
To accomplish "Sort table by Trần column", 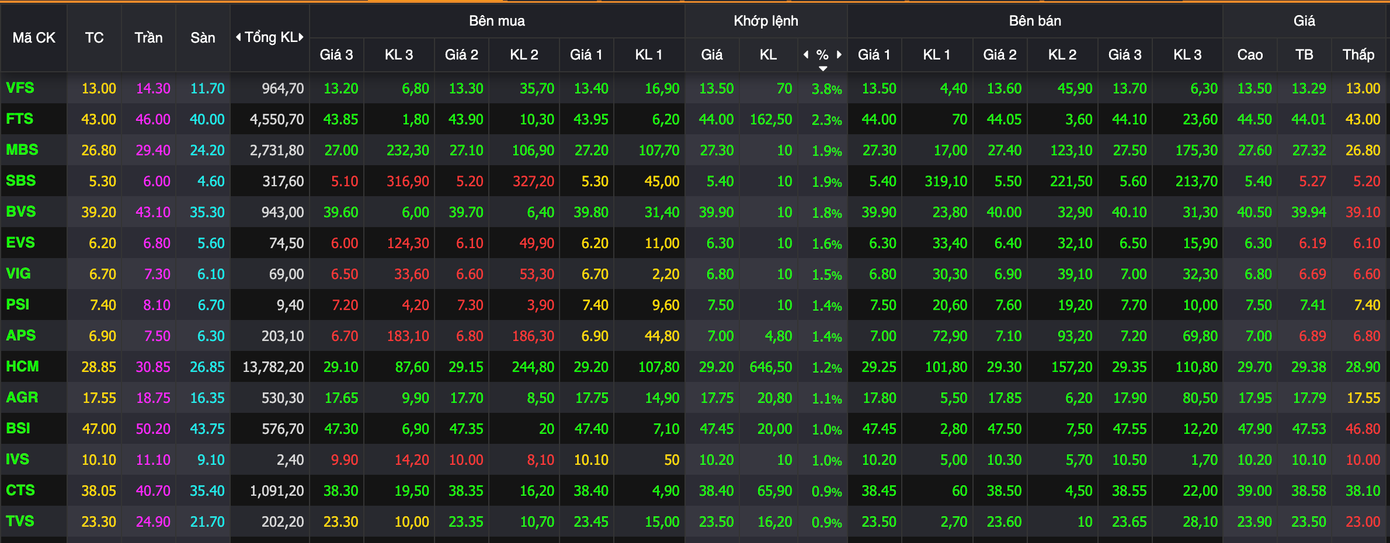I will pos(148,37).
